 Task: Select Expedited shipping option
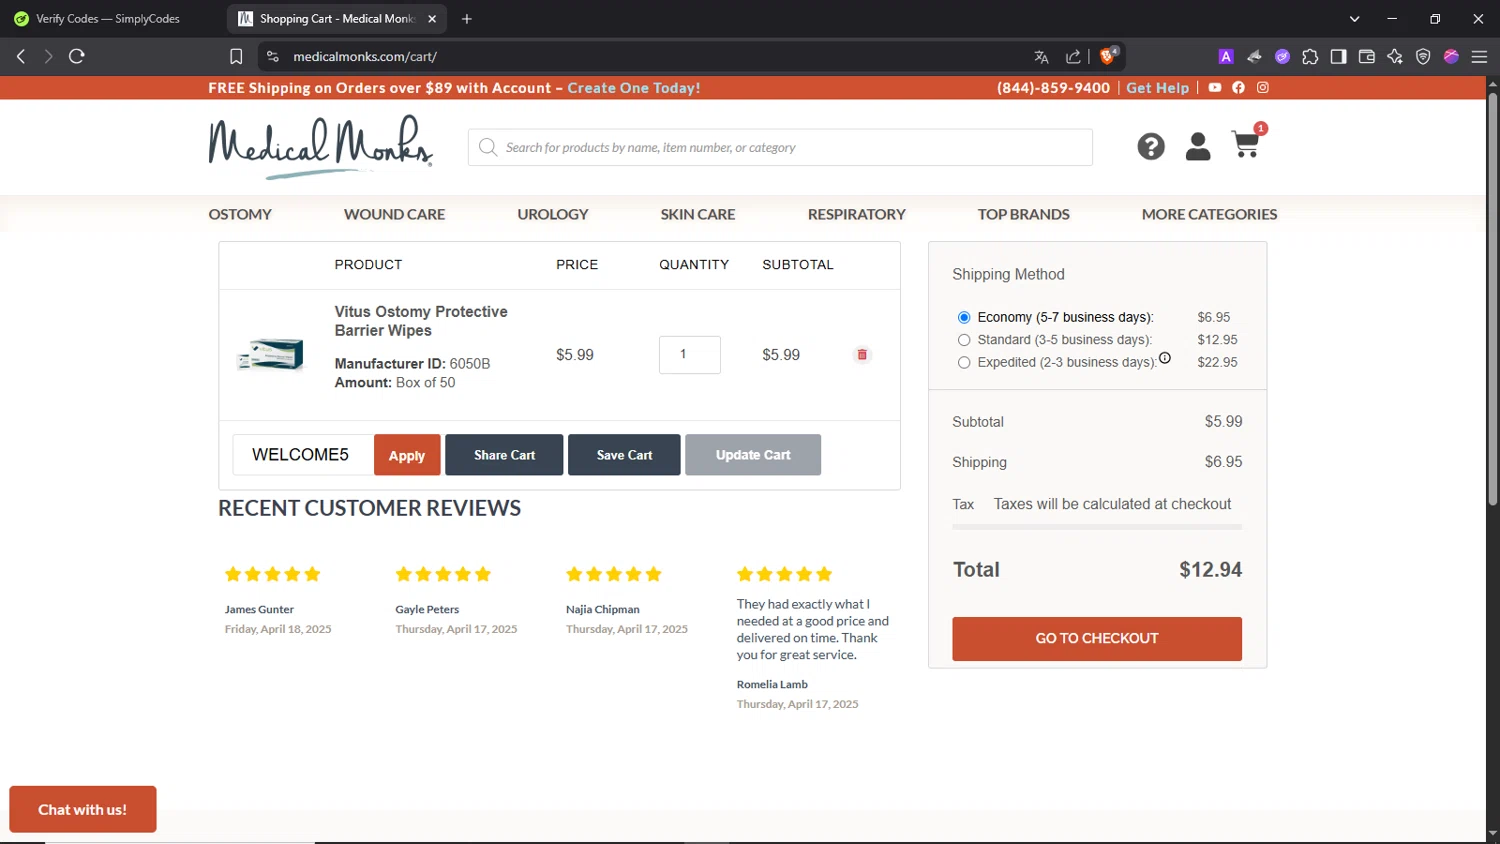[x=964, y=363]
